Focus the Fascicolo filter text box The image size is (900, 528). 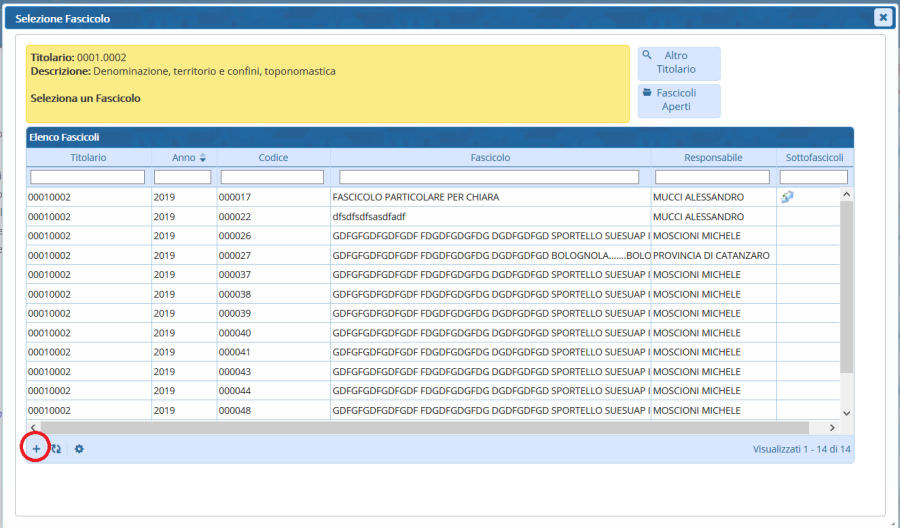pyautogui.click(x=490, y=177)
